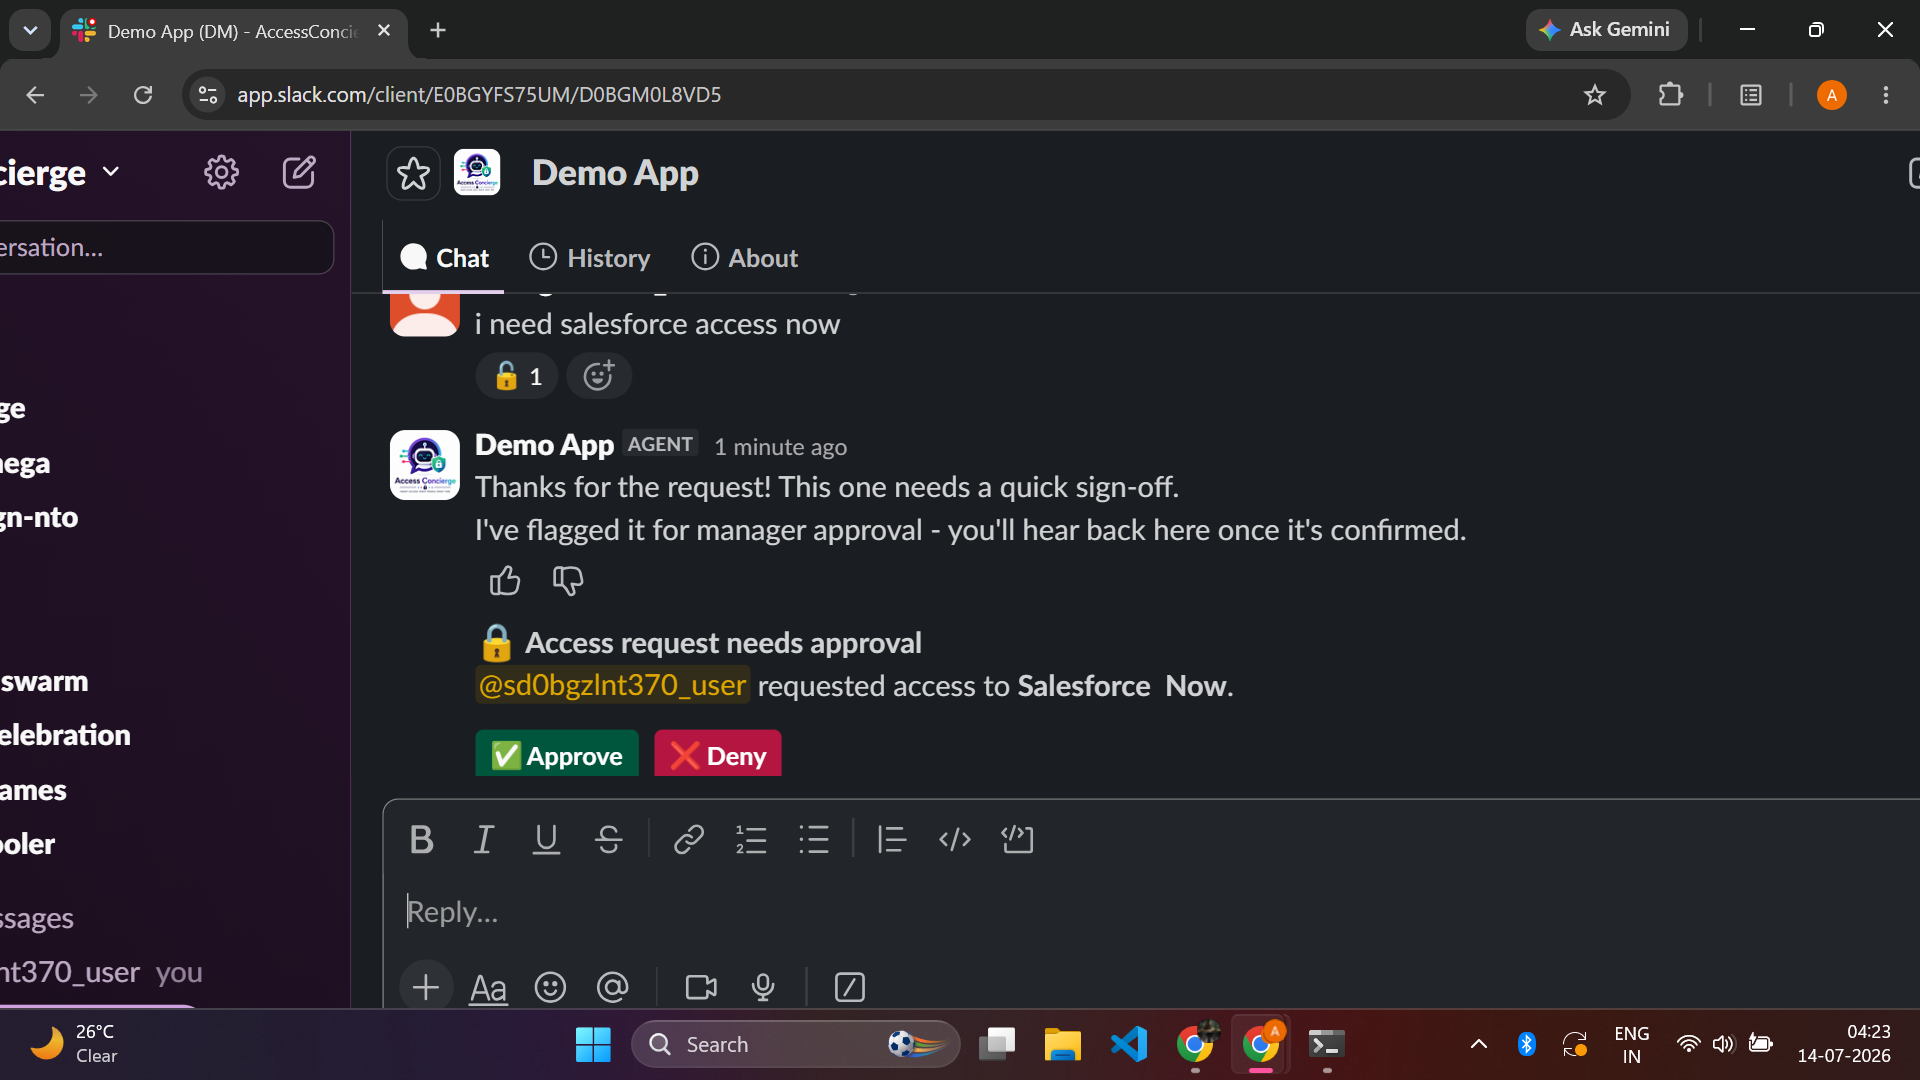Click the conversation search box in sidebar
This screenshot has width=1920, height=1080.
click(166, 247)
